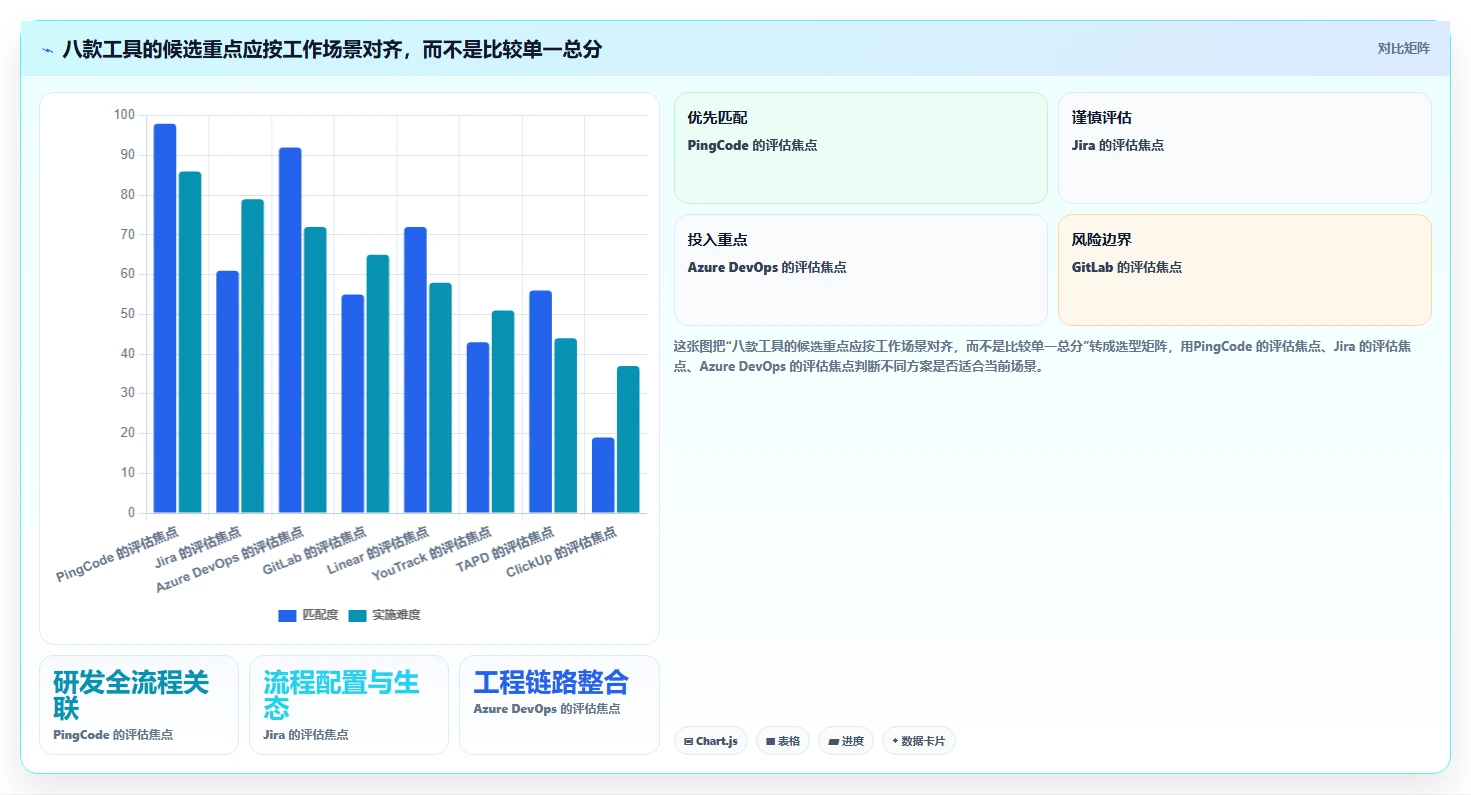The width and height of the screenshot is (1471, 795).
Task: Open the 投入重点 Azure DevOps card
Action: tap(861, 270)
